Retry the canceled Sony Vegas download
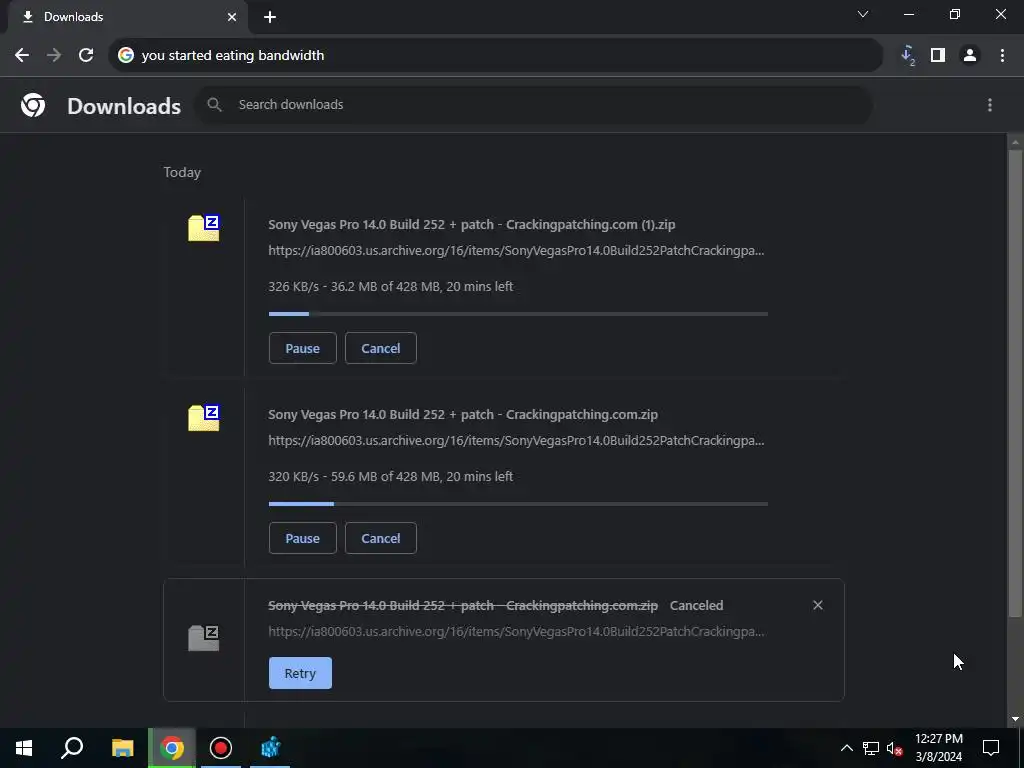 point(300,673)
